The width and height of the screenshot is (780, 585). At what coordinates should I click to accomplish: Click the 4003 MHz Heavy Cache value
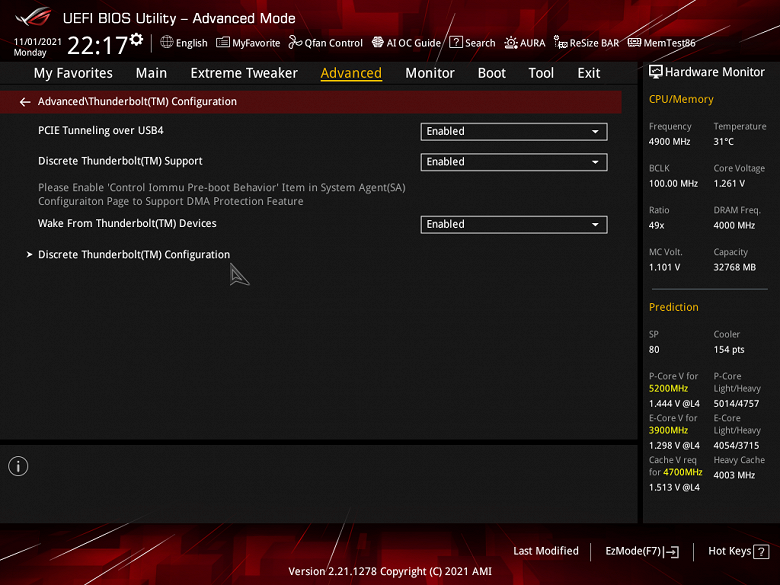tap(734, 475)
